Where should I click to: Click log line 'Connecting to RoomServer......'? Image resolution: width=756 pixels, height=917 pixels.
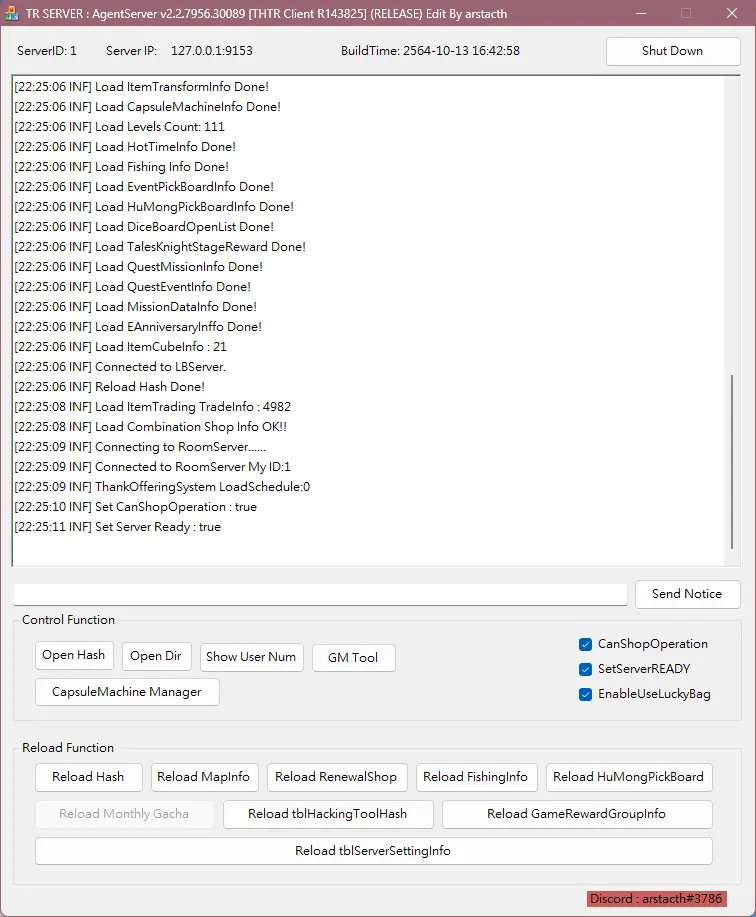pos(140,447)
